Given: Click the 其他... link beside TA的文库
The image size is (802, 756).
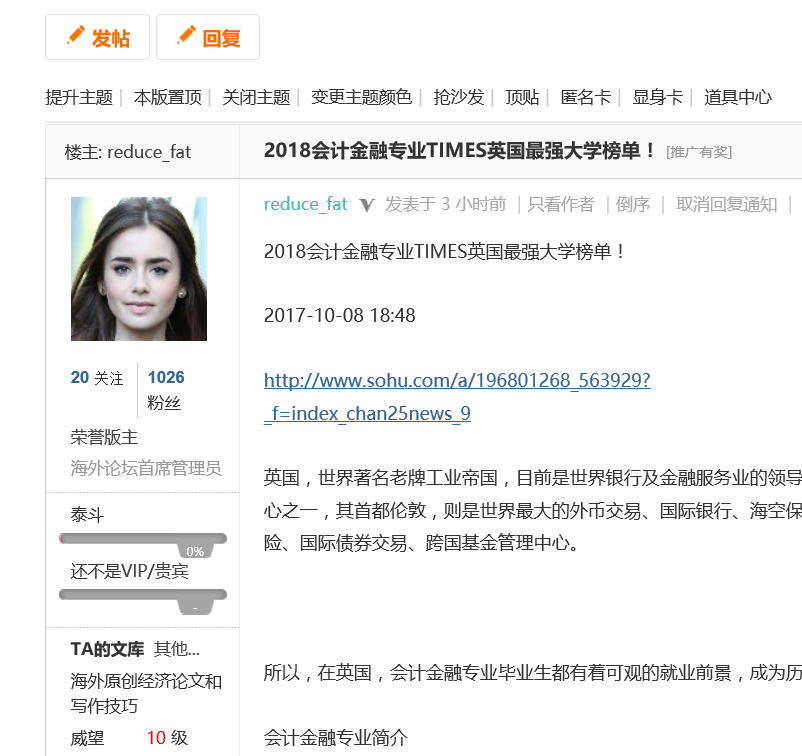Looking at the screenshot, I should (x=176, y=649).
